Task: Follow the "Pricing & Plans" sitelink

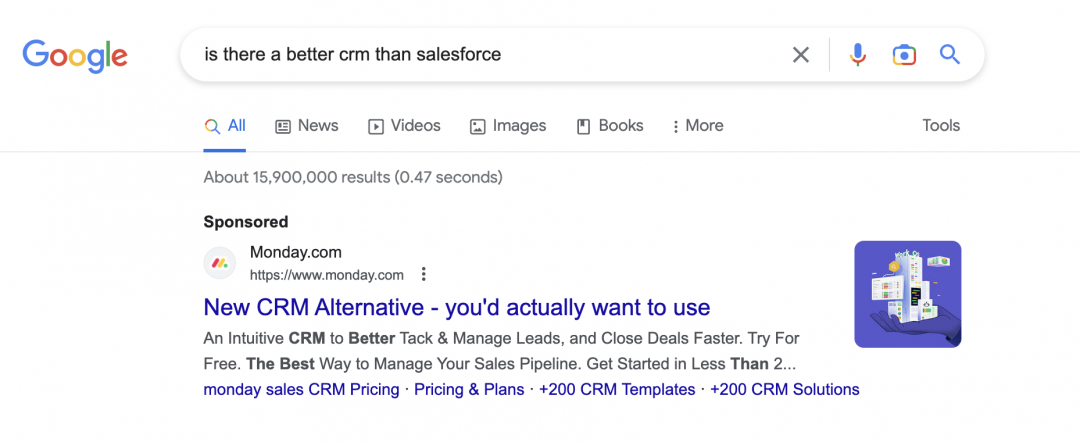Action: (x=469, y=390)
